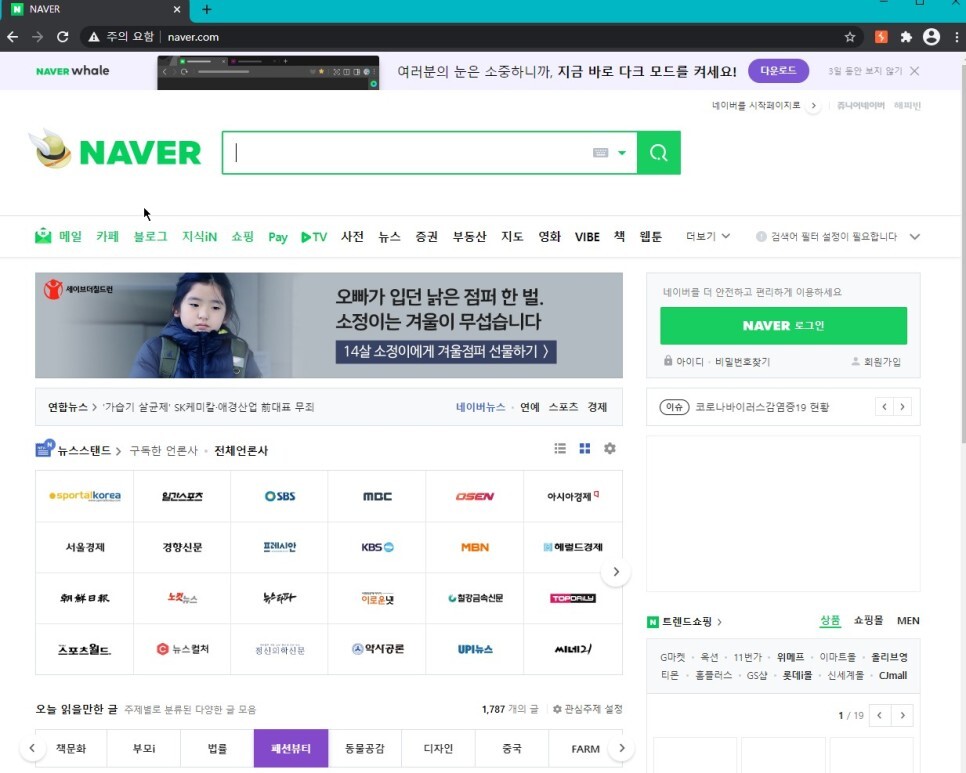Click 3일 동안 보지 않기 text
The height and width of the screenshot is (773, 966).
click(865, 71)
